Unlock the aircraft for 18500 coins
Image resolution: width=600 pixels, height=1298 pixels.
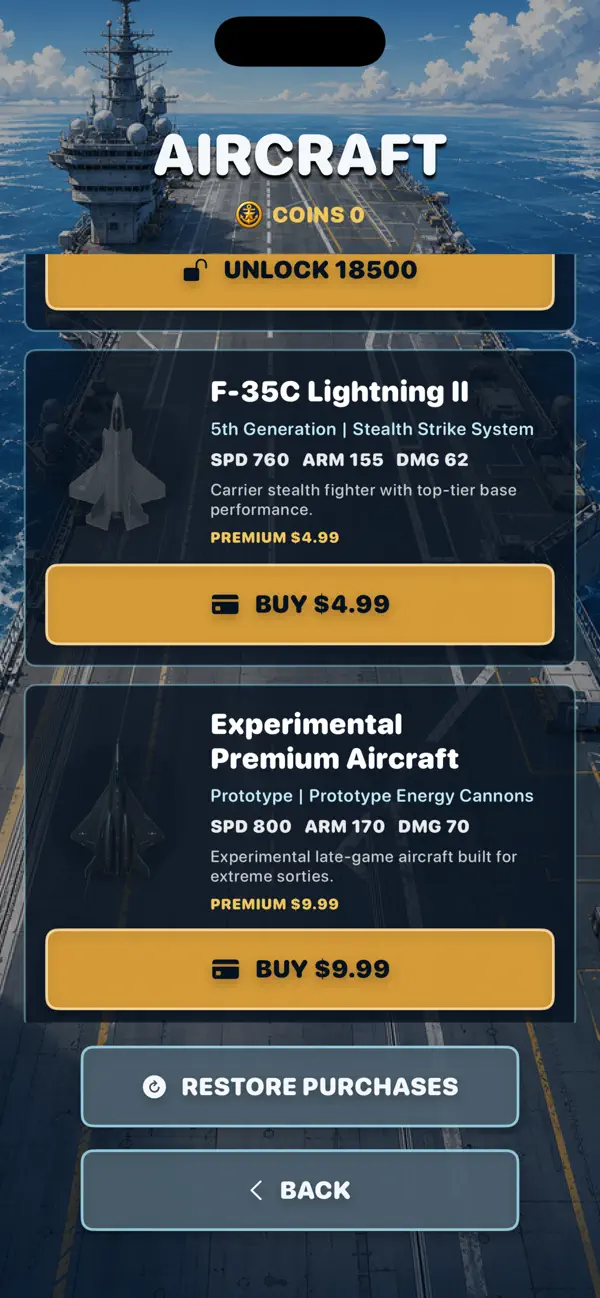pyautogui.click(x=300, y=277)
